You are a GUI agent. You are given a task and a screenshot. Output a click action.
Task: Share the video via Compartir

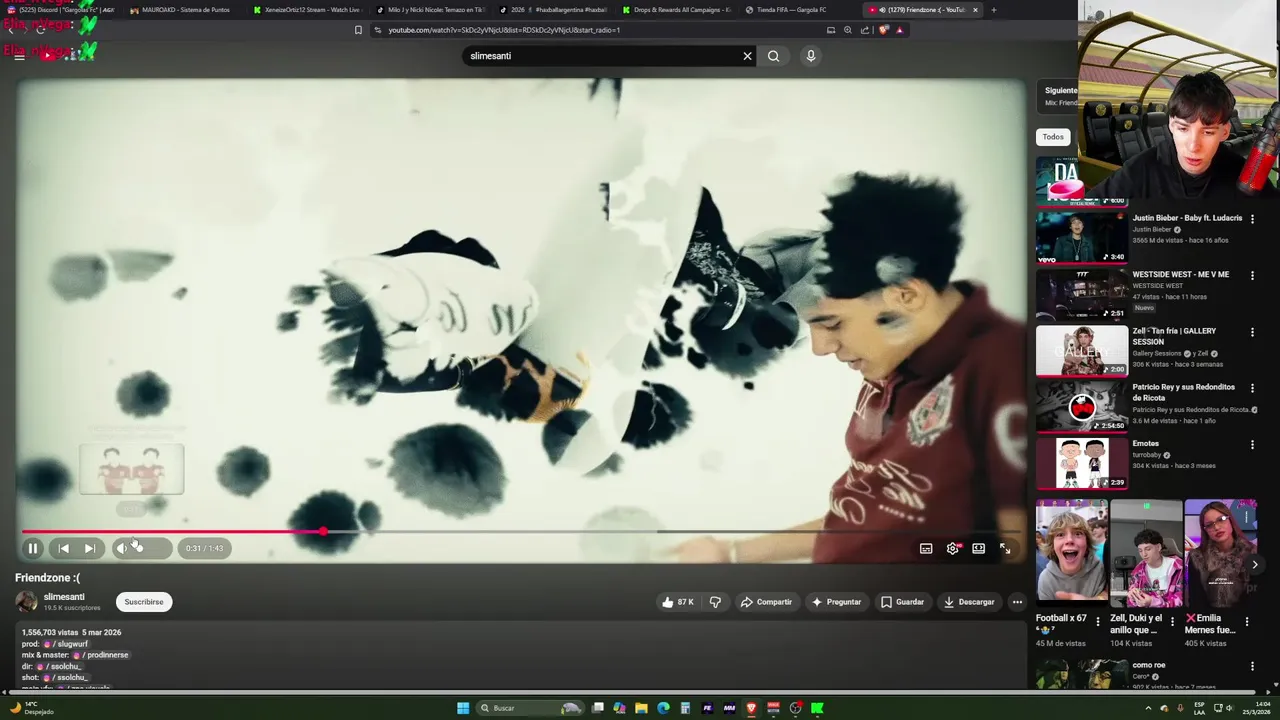point(766,602)
